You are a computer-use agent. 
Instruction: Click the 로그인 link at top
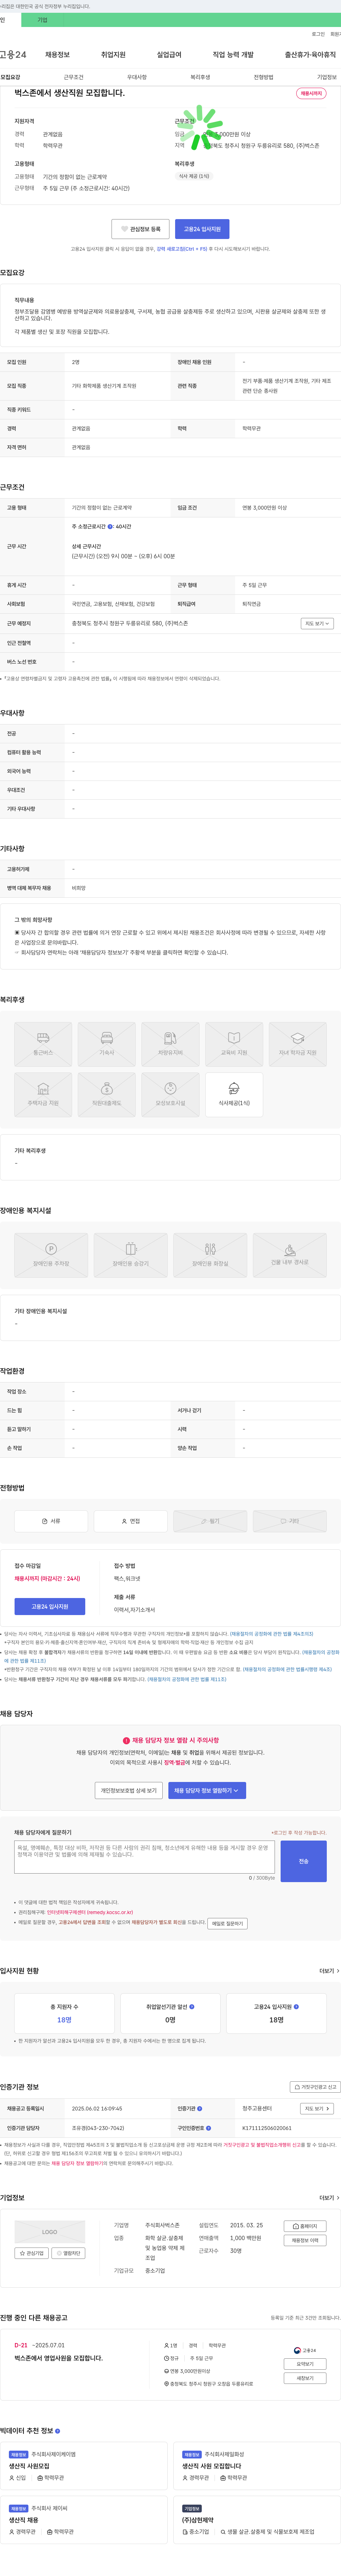point(318,34)
